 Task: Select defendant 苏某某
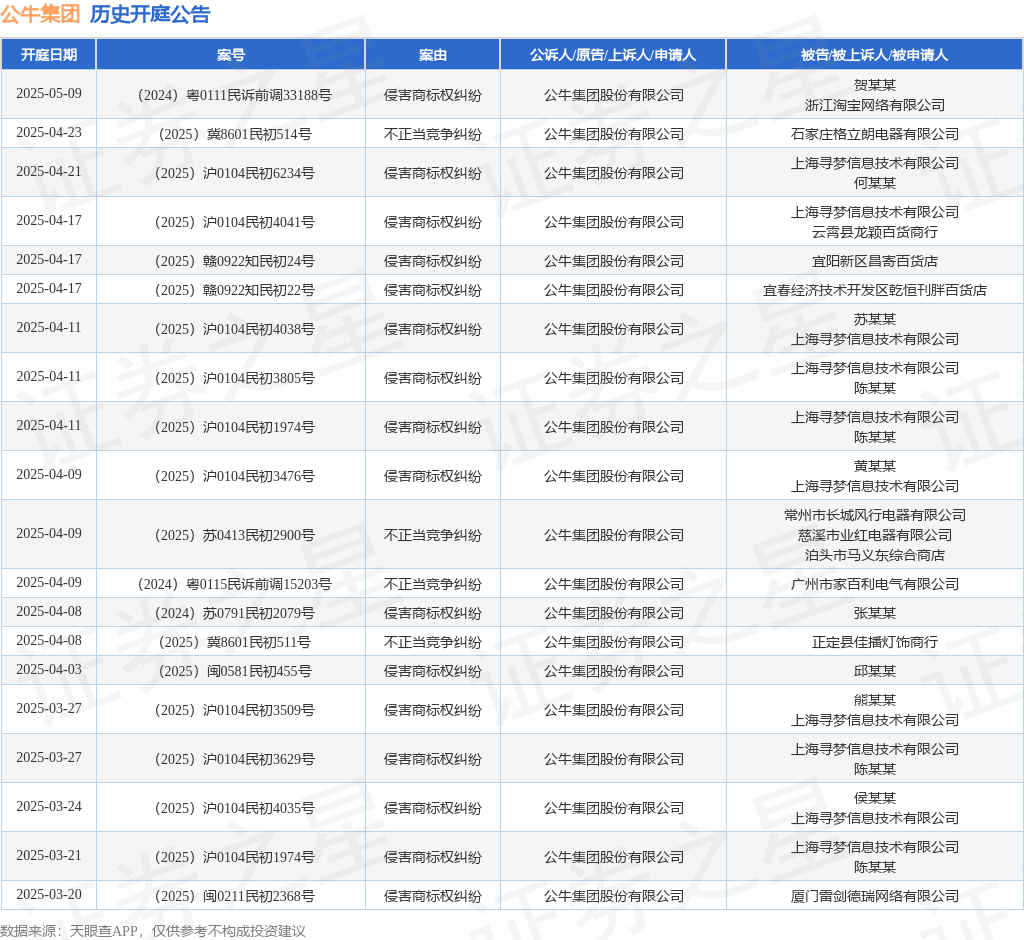point(874,319)
